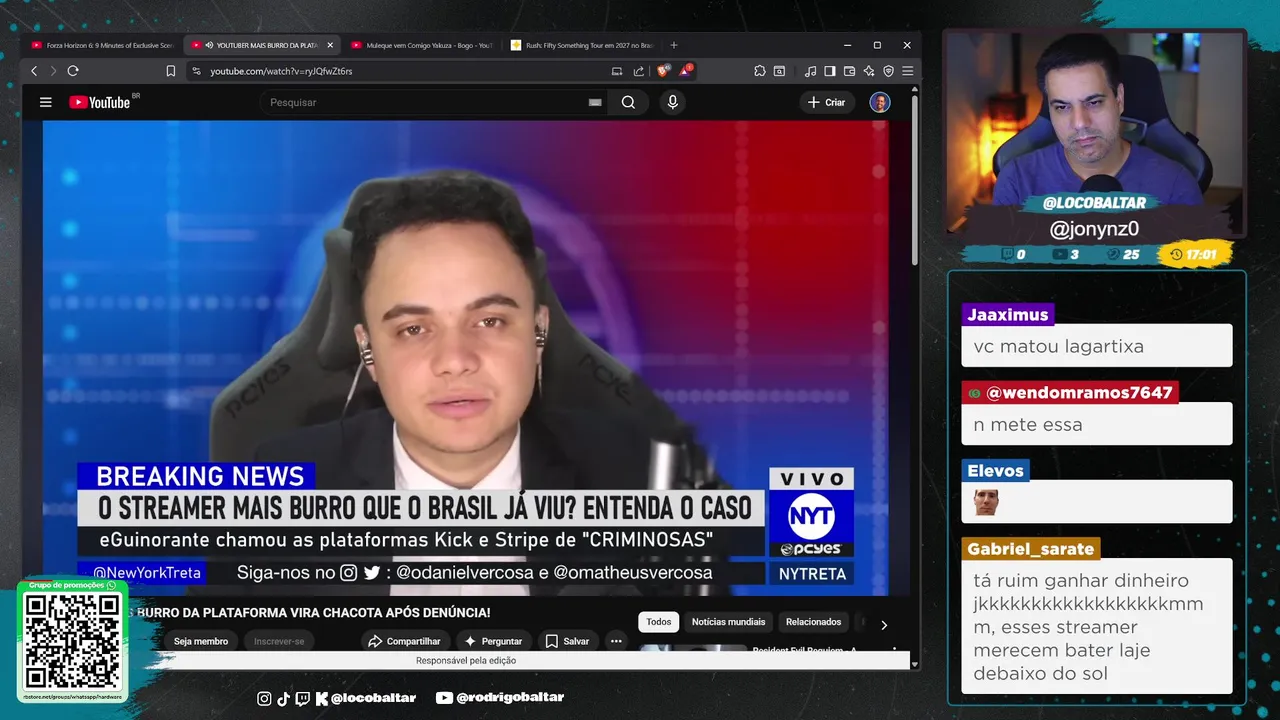Switch to the Rush Fifty Something Tour tab
1280x720 pixels.
[581, 45]
